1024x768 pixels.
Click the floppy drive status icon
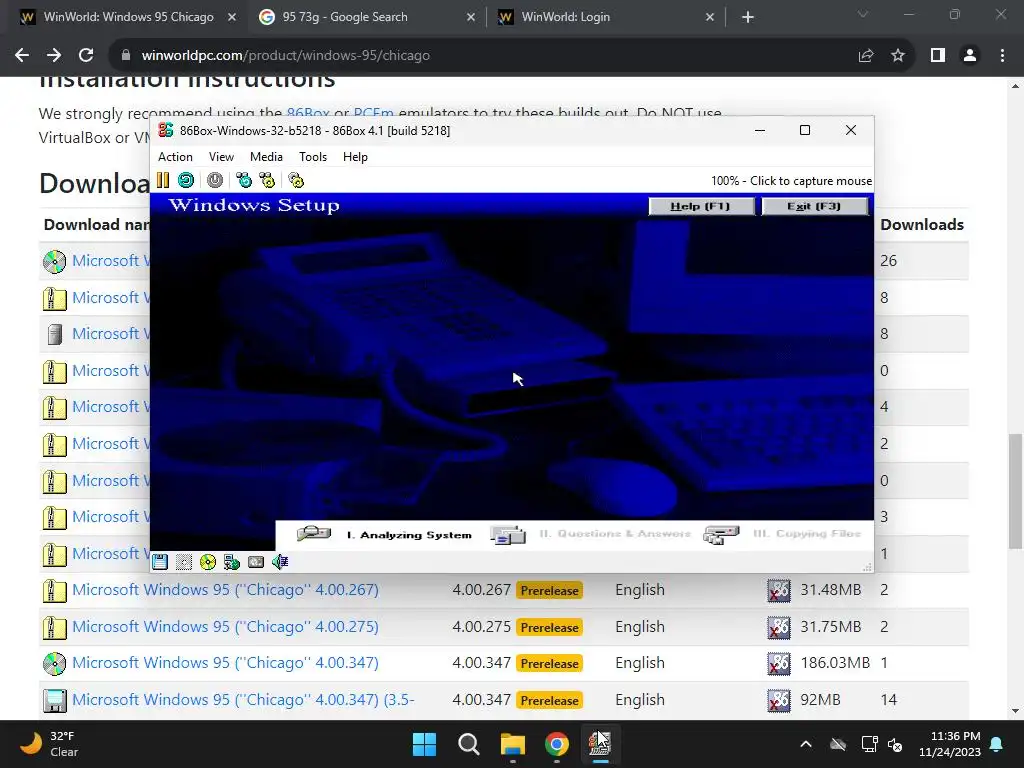(160, 562)
